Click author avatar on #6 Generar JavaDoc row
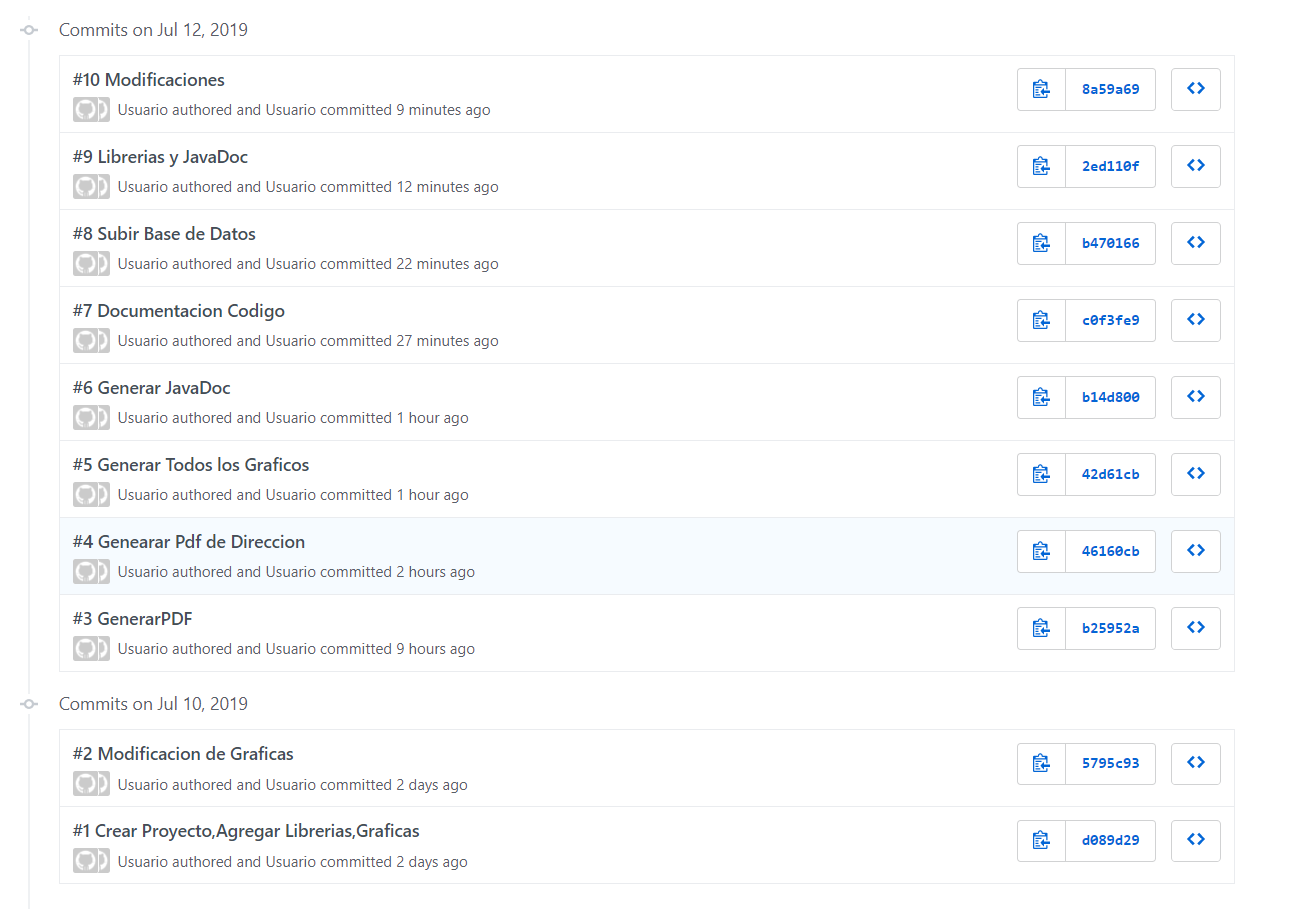 (85, 418)
